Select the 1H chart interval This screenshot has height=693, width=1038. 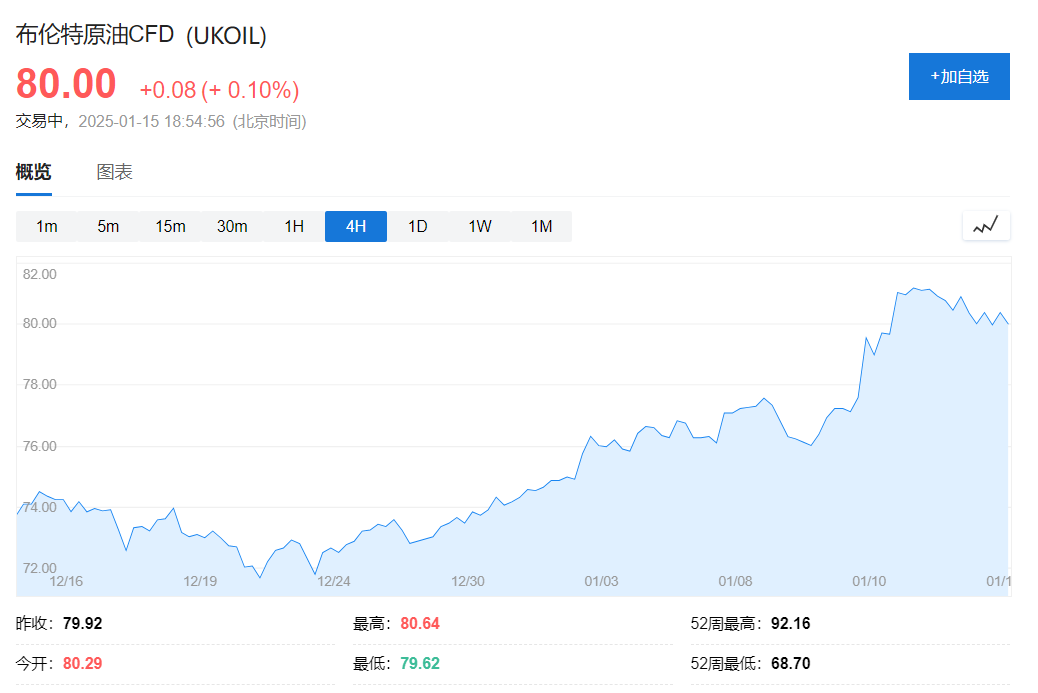[293, 226]
